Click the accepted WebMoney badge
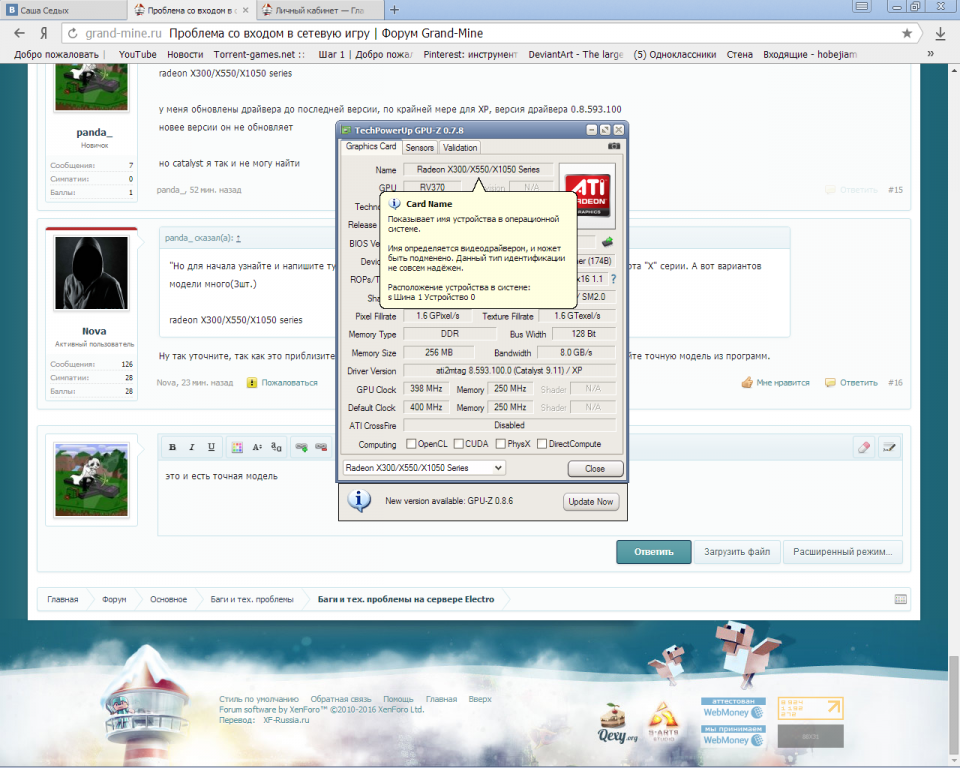Viewport: 960px width, 768px height. (x=733, y=736)
